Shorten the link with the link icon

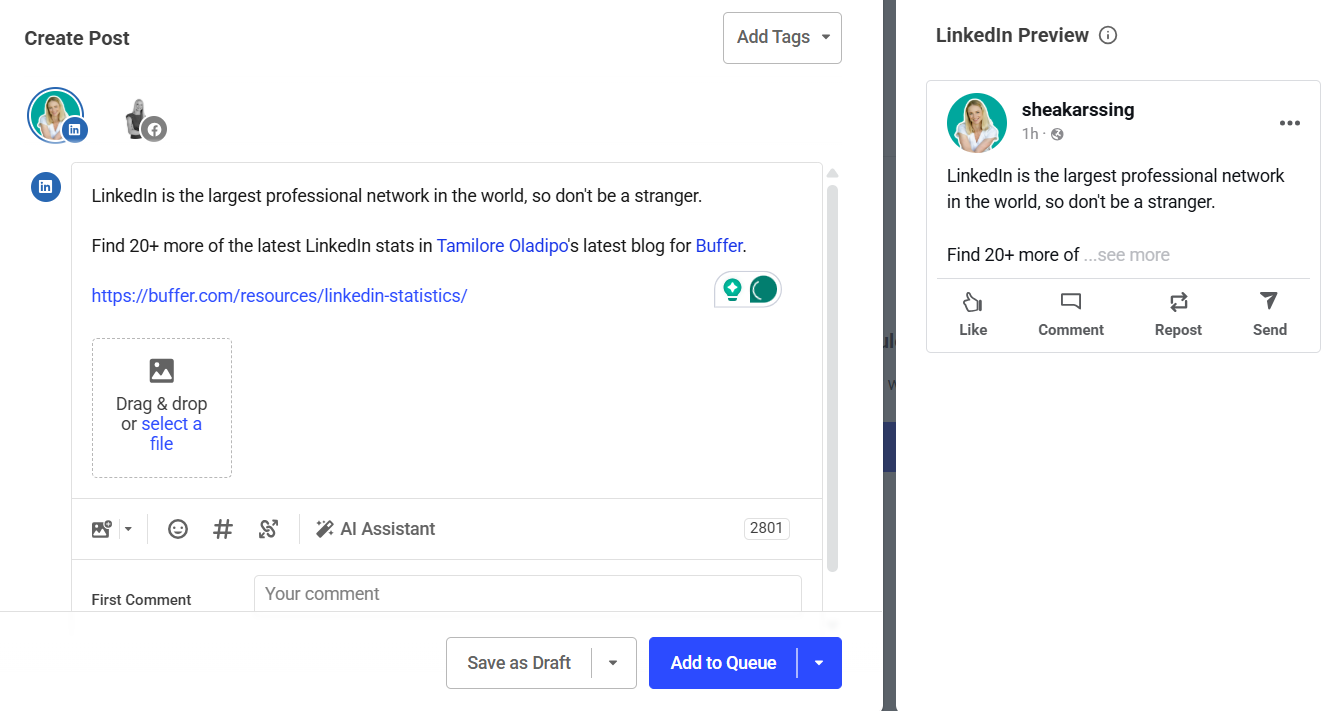point(267,528)
